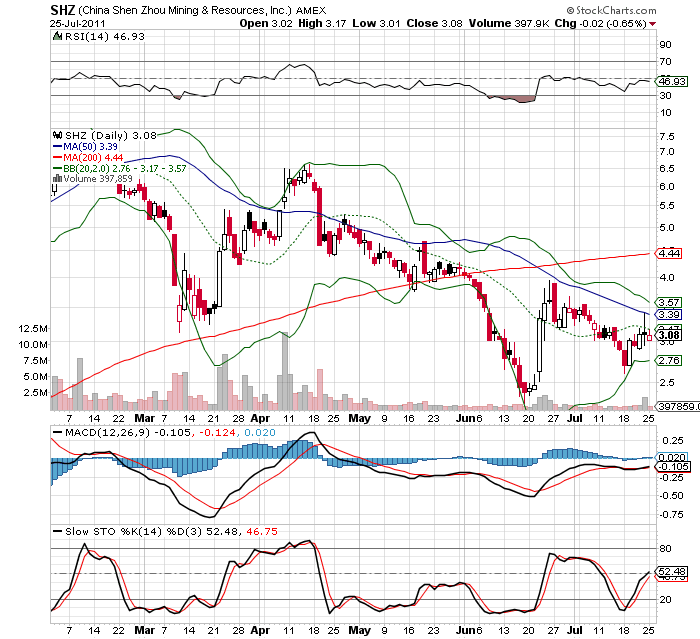Click Jul on the price panel date axis
Viewport: 700px width, 639px height.
(575, 418)
